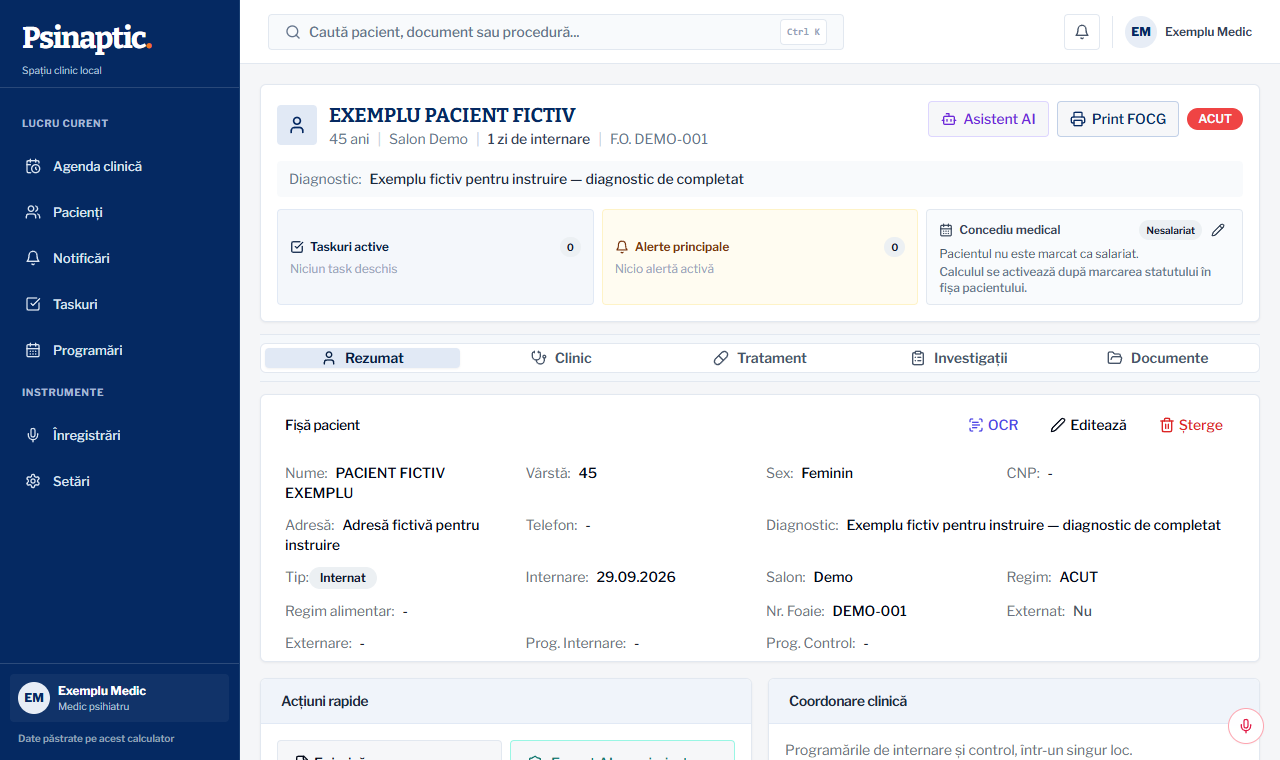Screen dimensions: 1280x760
Task: Click the admission date 29.09.2026
Action: [636, 577]
